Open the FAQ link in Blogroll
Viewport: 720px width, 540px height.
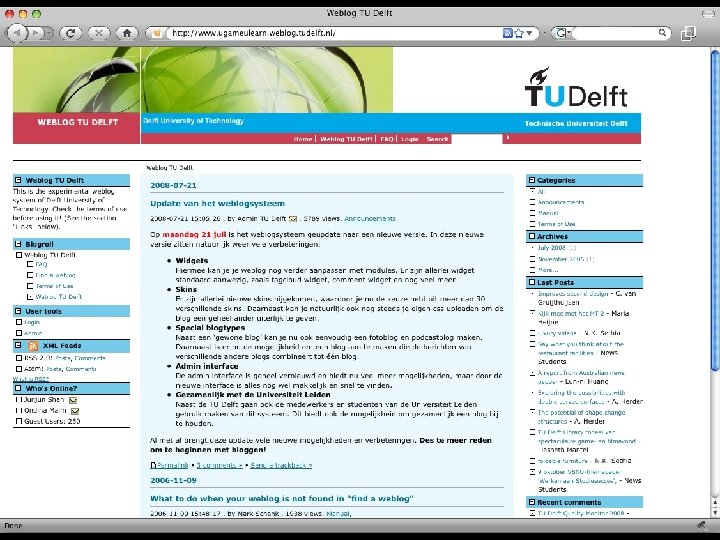[41, 264]
